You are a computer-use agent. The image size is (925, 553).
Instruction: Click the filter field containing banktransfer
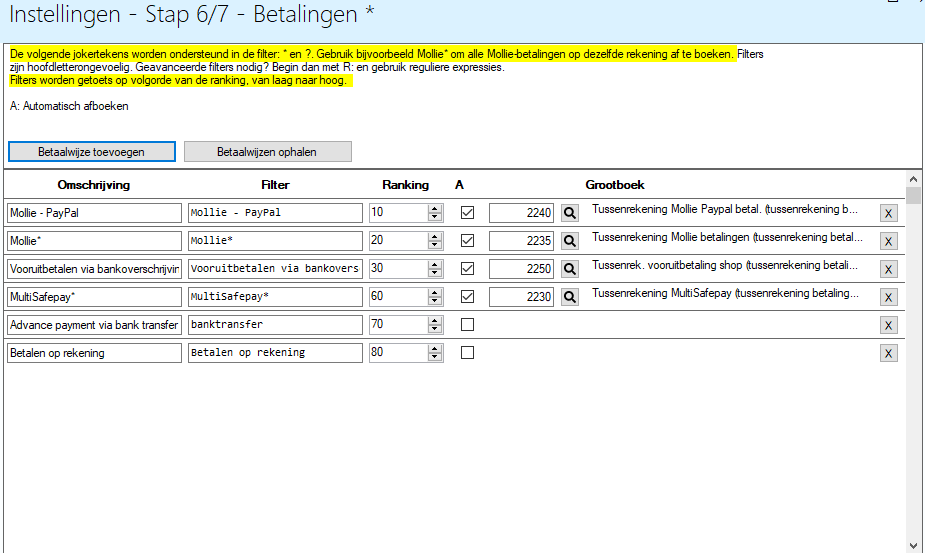pos(275,325)
